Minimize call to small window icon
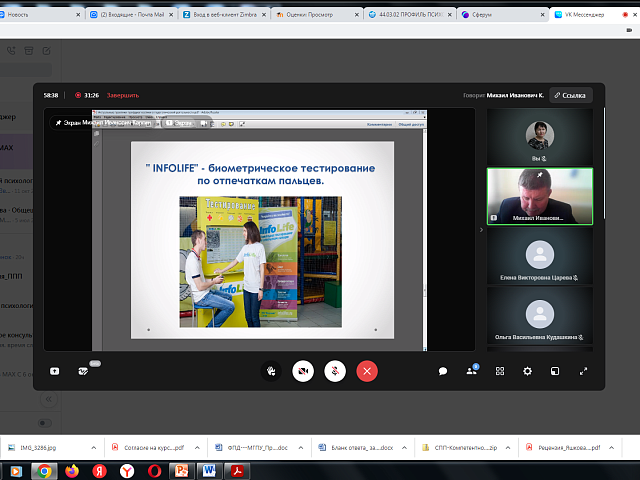The width and height of the screenshot is (640, 480). click(555, 371)
